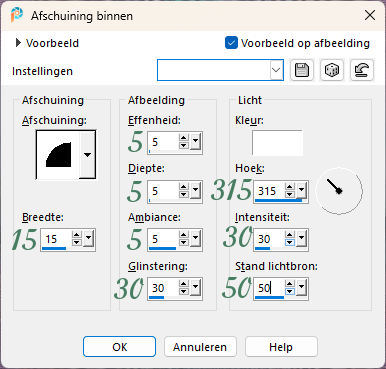Open the Hoek slider dropdown arrow
Screen dimensions: 386x369
(301, 191)
